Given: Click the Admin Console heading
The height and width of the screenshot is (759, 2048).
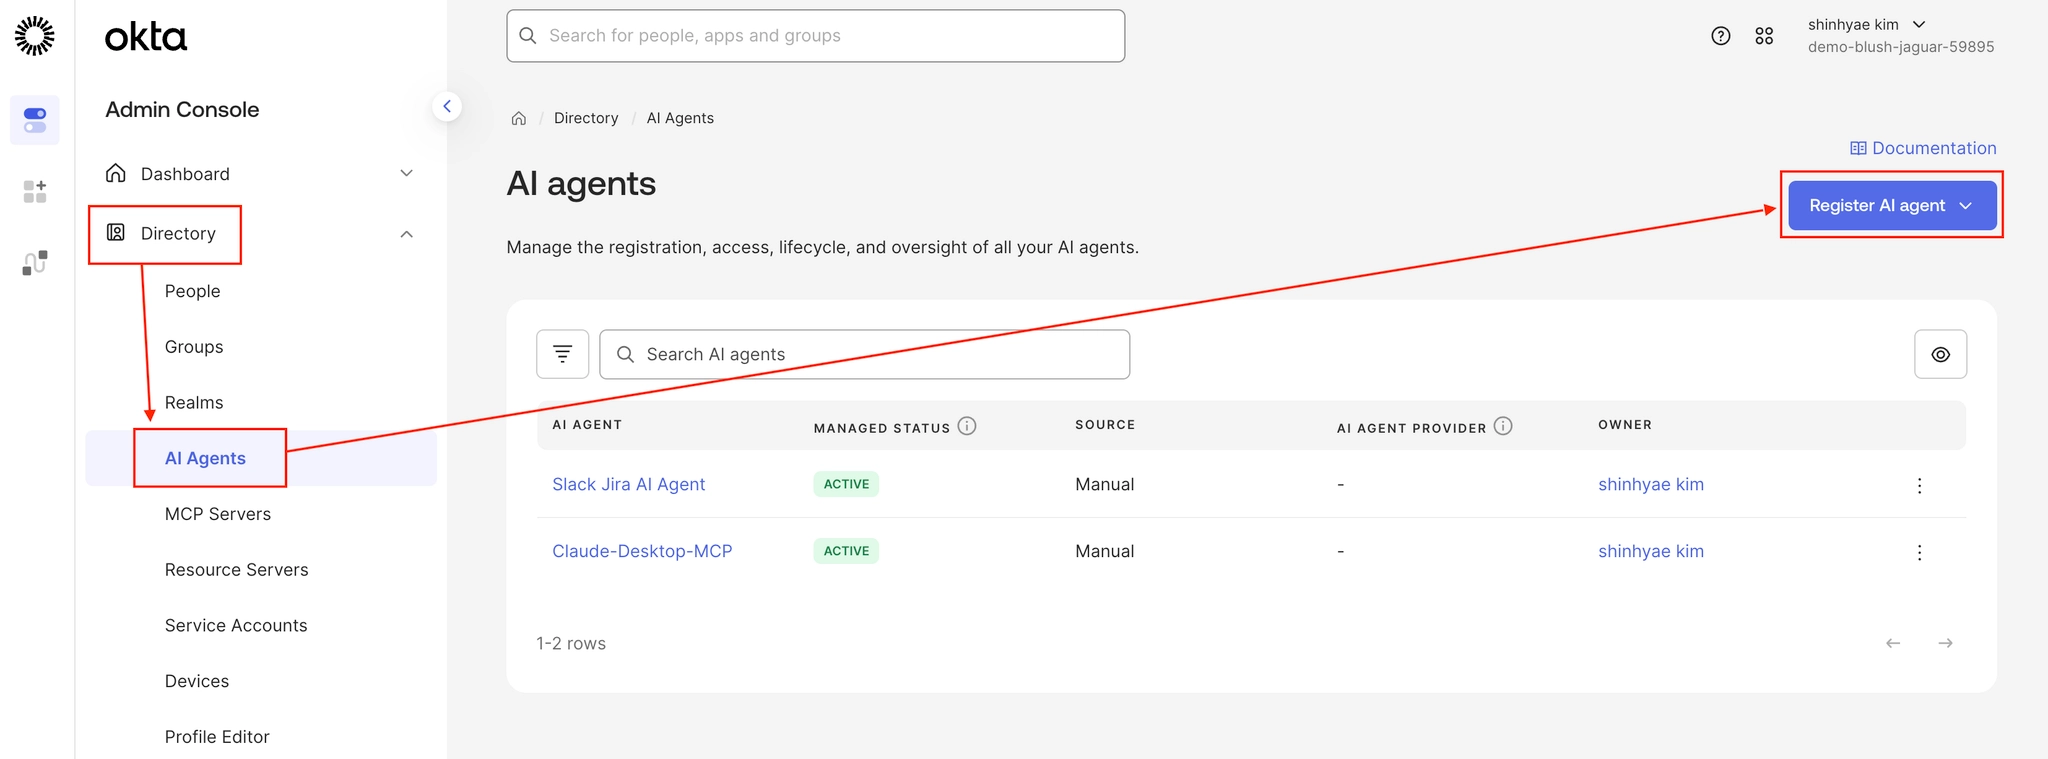Looking at the screenshot, I should (182, 110).
